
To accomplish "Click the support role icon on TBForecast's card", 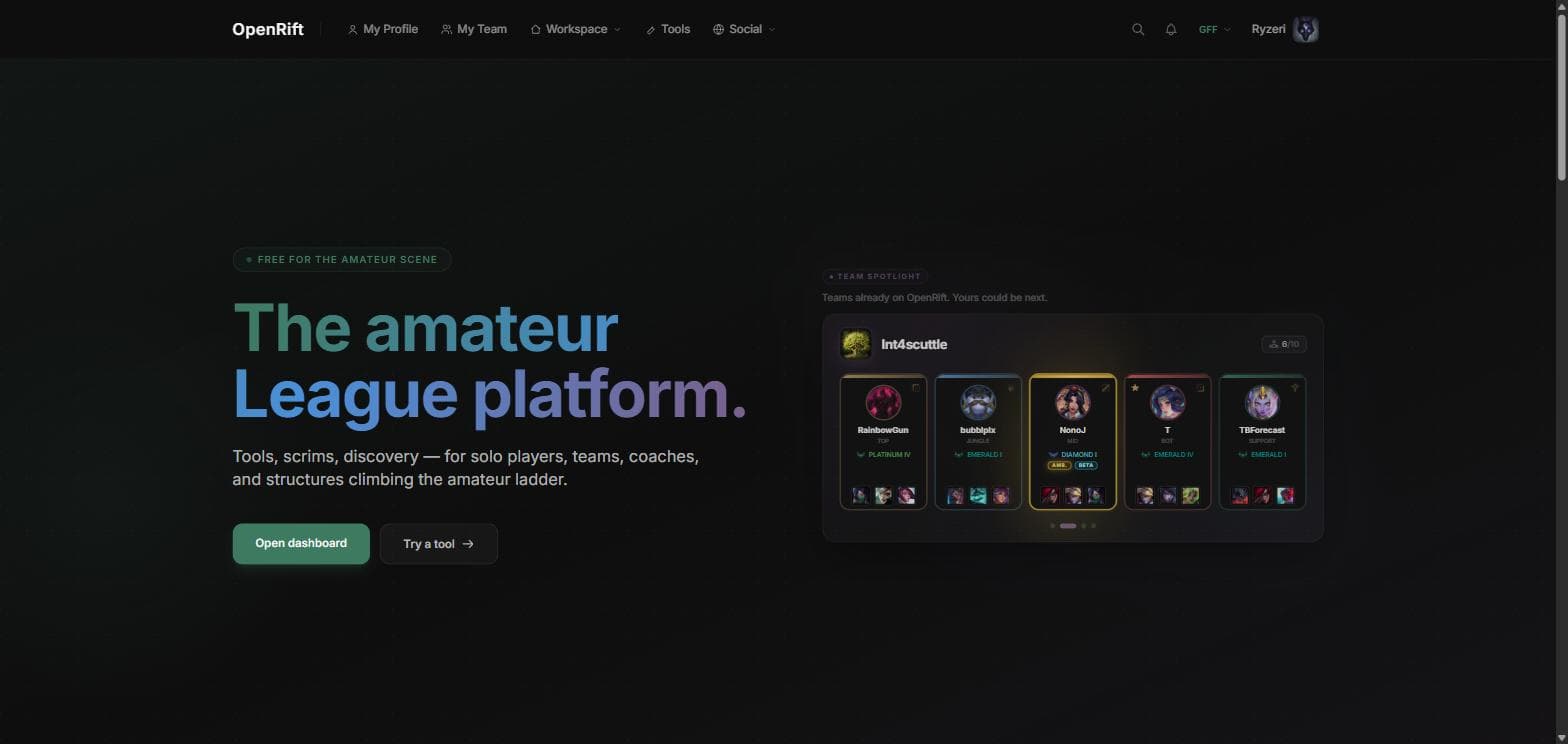I will tap(1295, 388).
